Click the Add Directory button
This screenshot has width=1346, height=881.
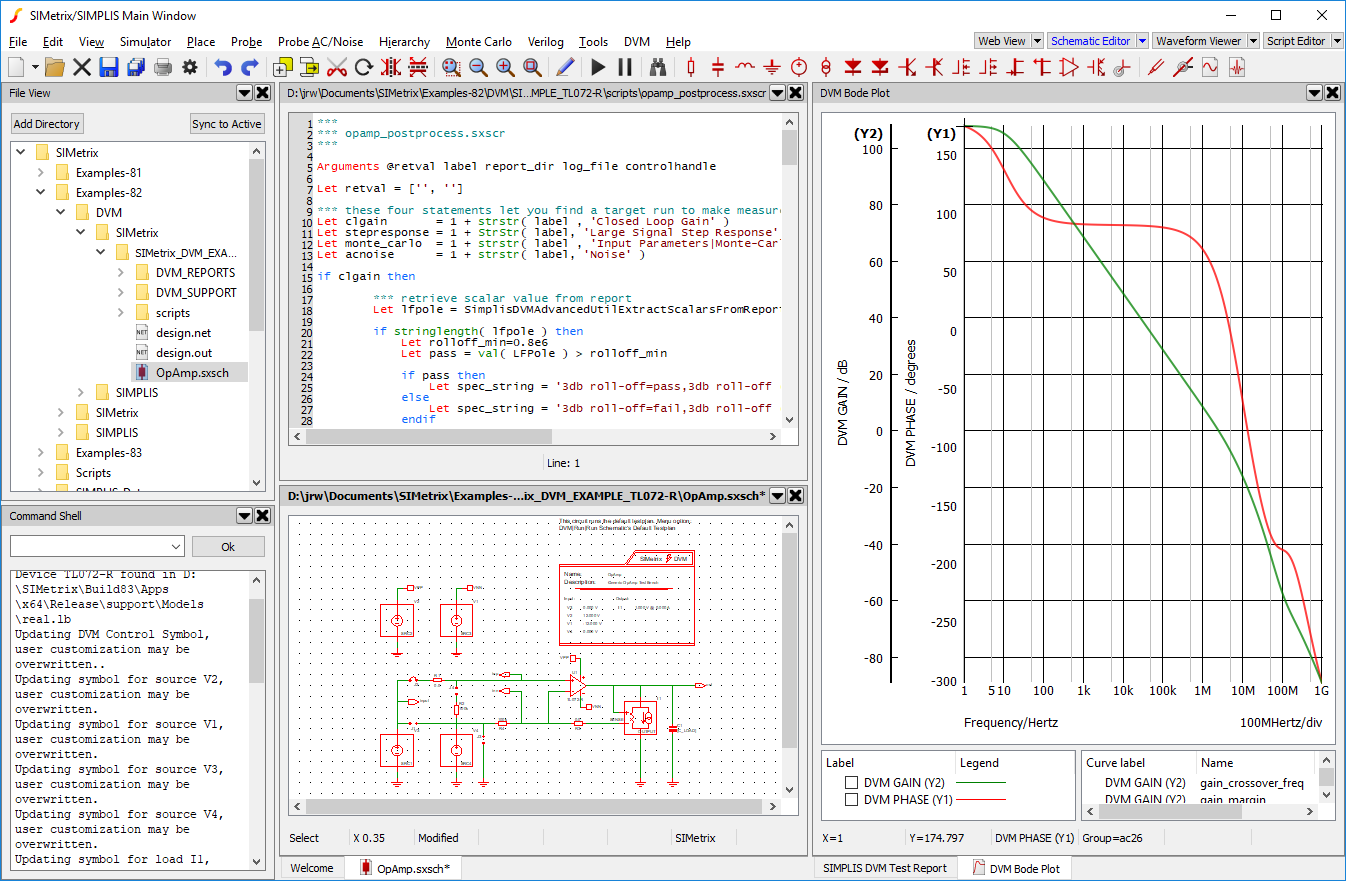click(47, 124)
